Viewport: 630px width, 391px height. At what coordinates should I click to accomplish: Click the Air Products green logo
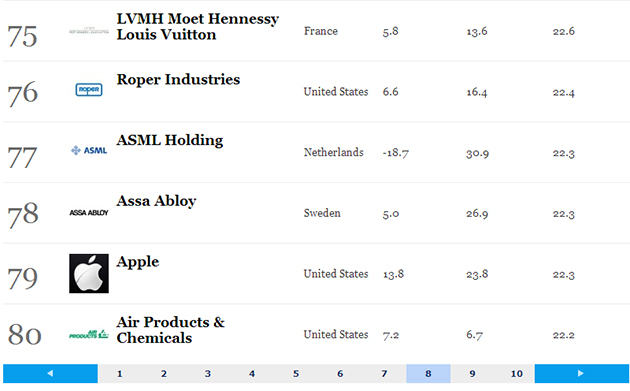click(x=89, y=334)
